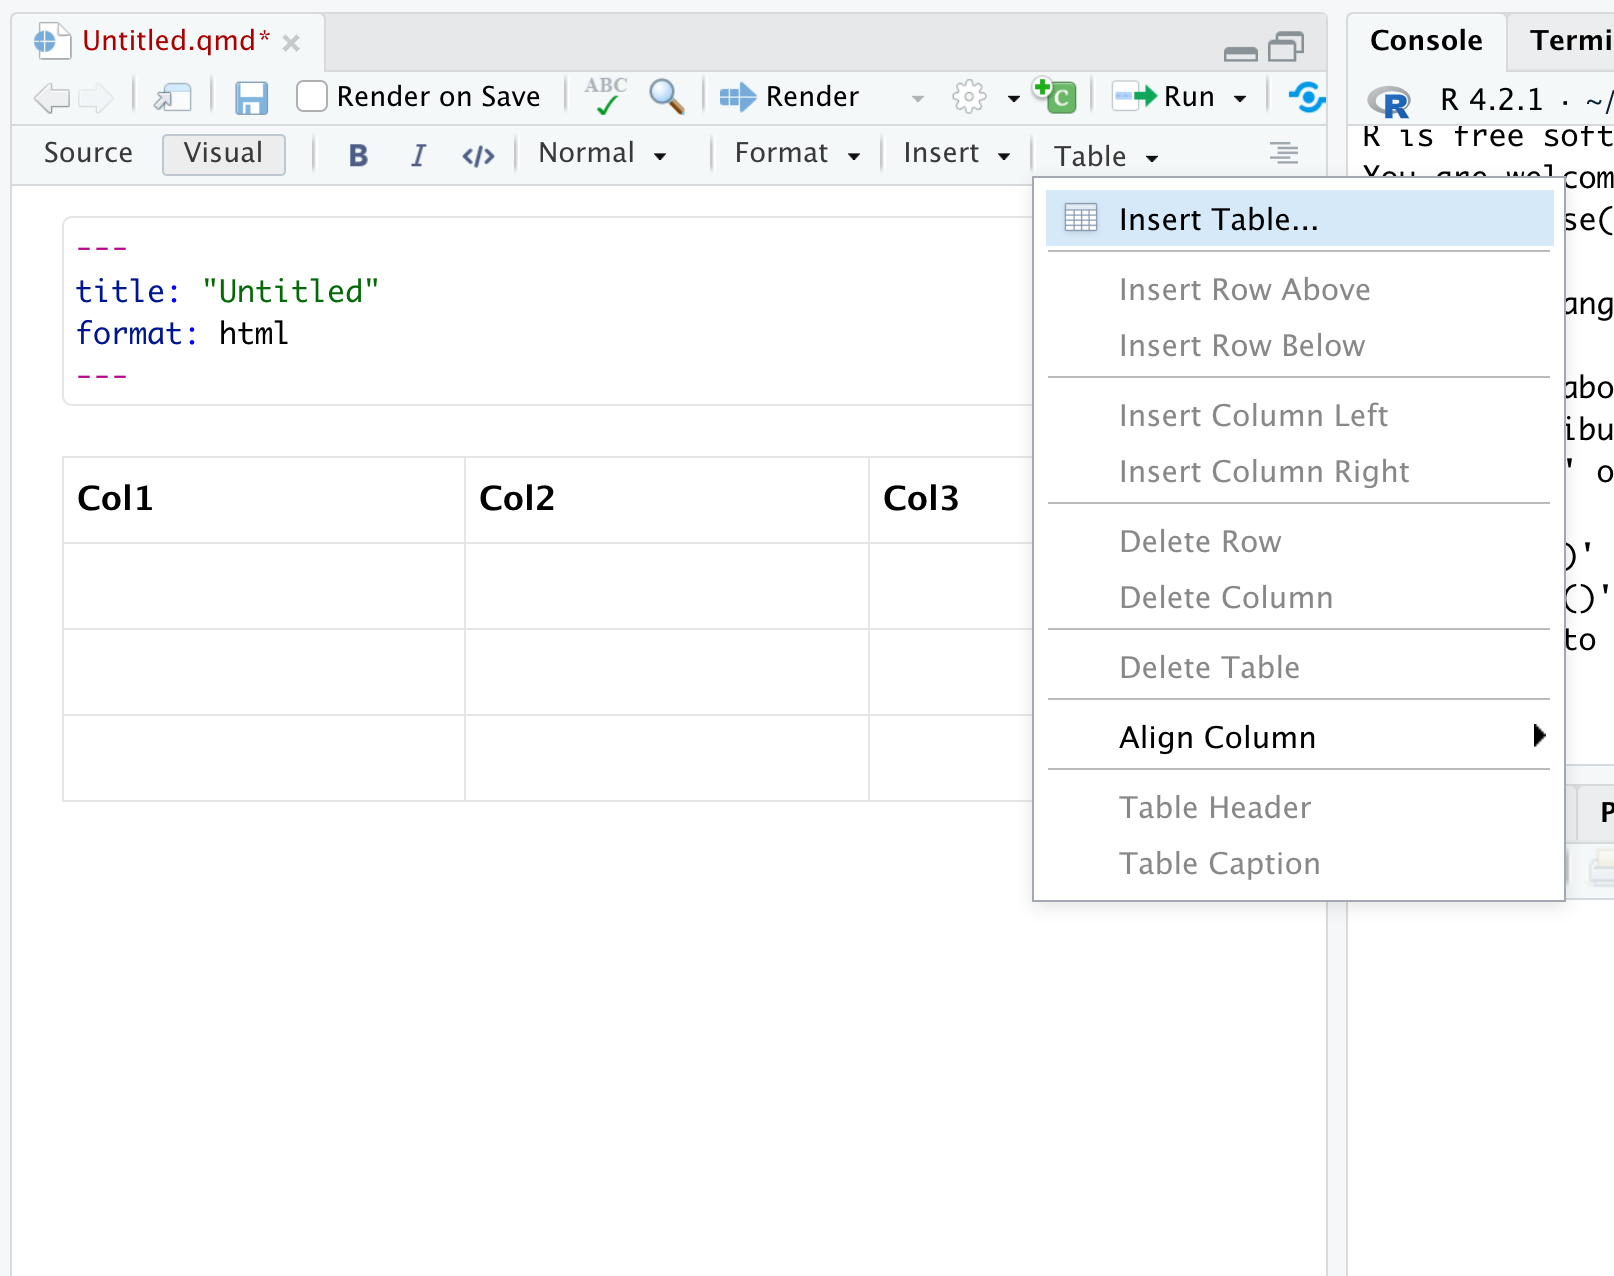Click the back navigation arrow

tap(52, 97)
